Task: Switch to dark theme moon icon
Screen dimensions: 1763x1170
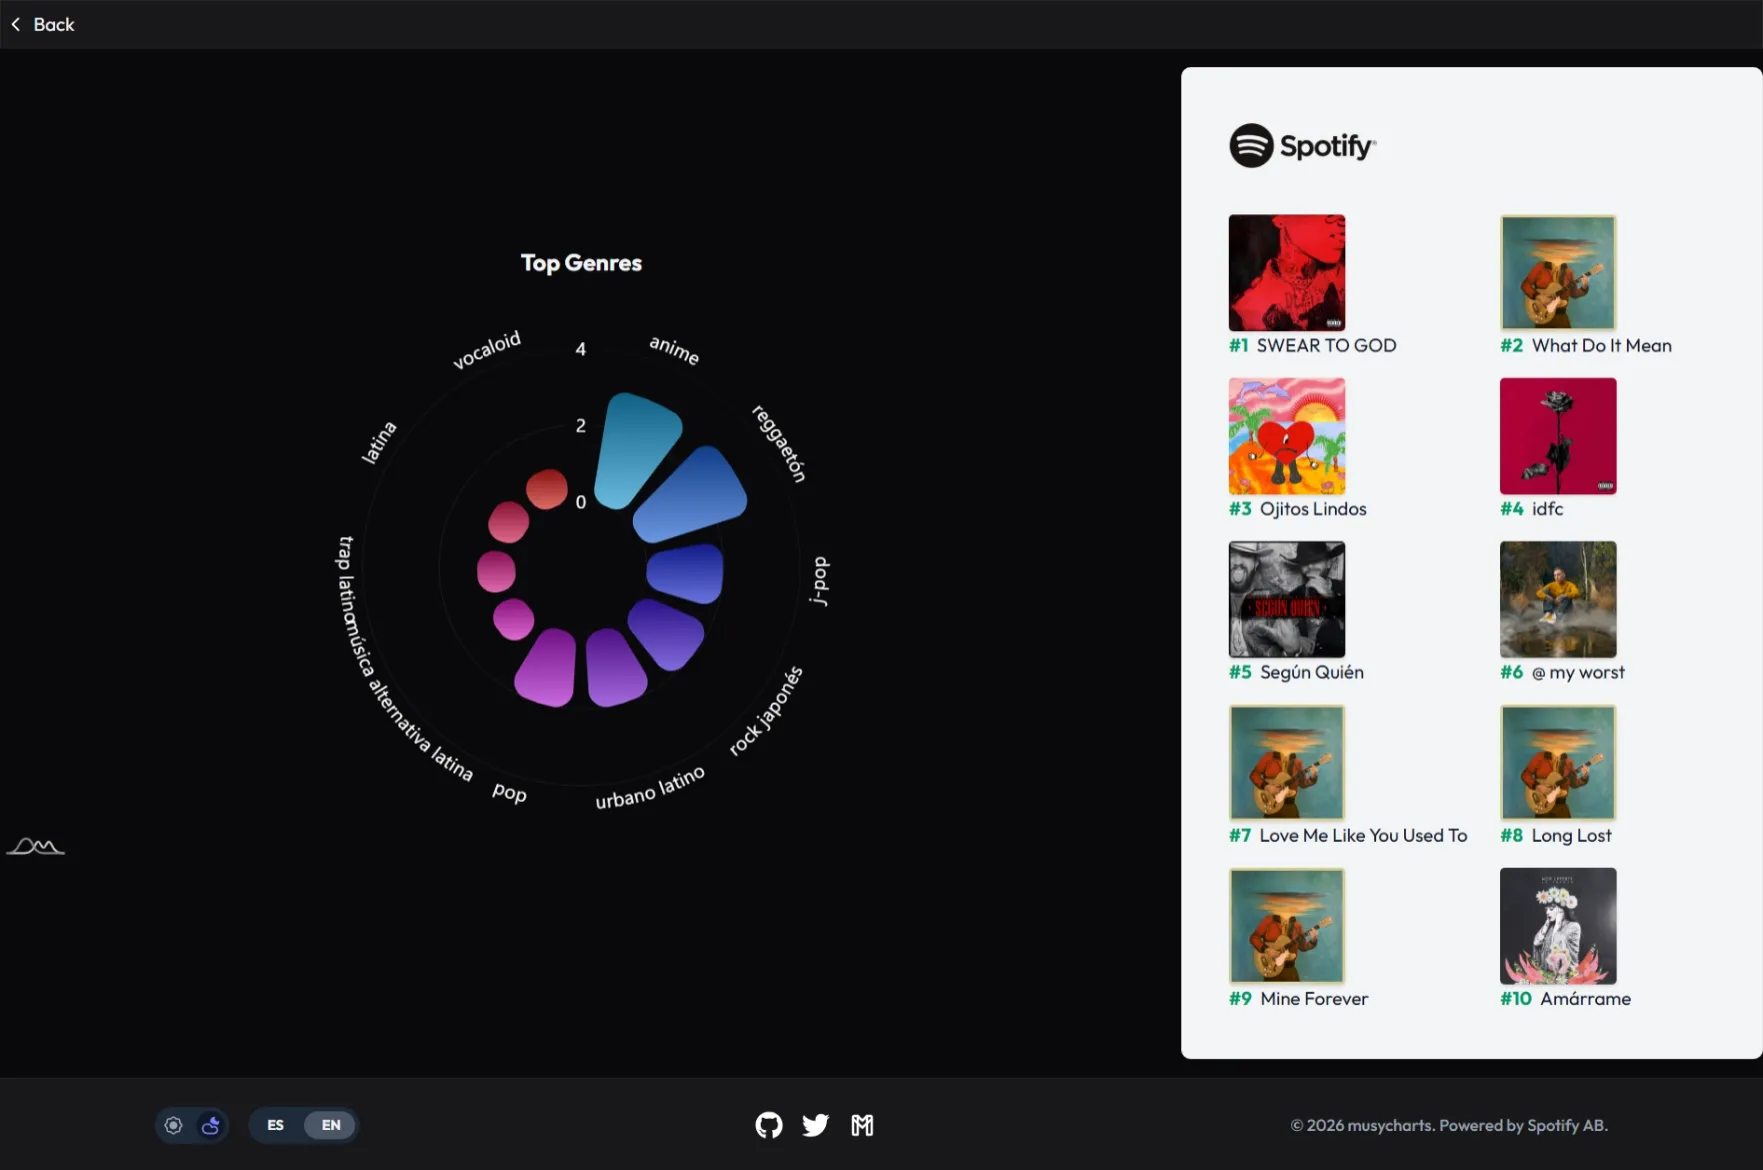Action: pyautogui.click(x=210, y=1125)
